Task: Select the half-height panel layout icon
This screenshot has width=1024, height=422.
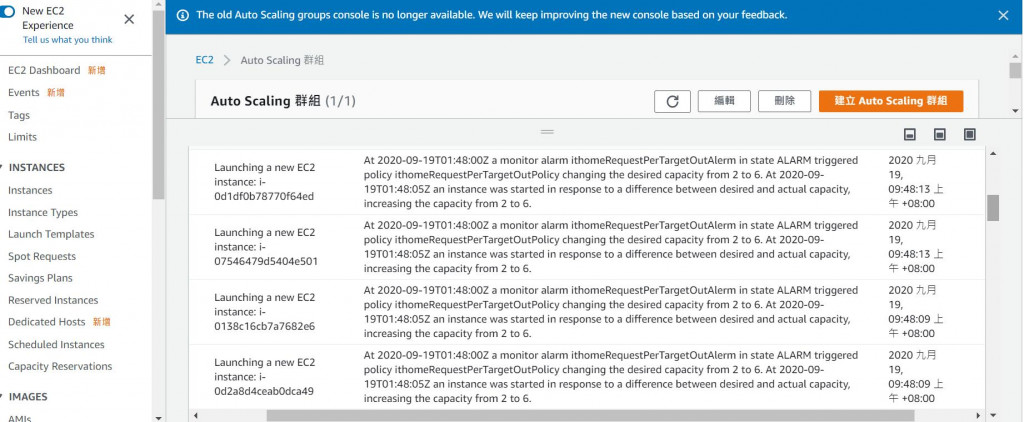Action: pyautogui.click(x=940, y=135)
